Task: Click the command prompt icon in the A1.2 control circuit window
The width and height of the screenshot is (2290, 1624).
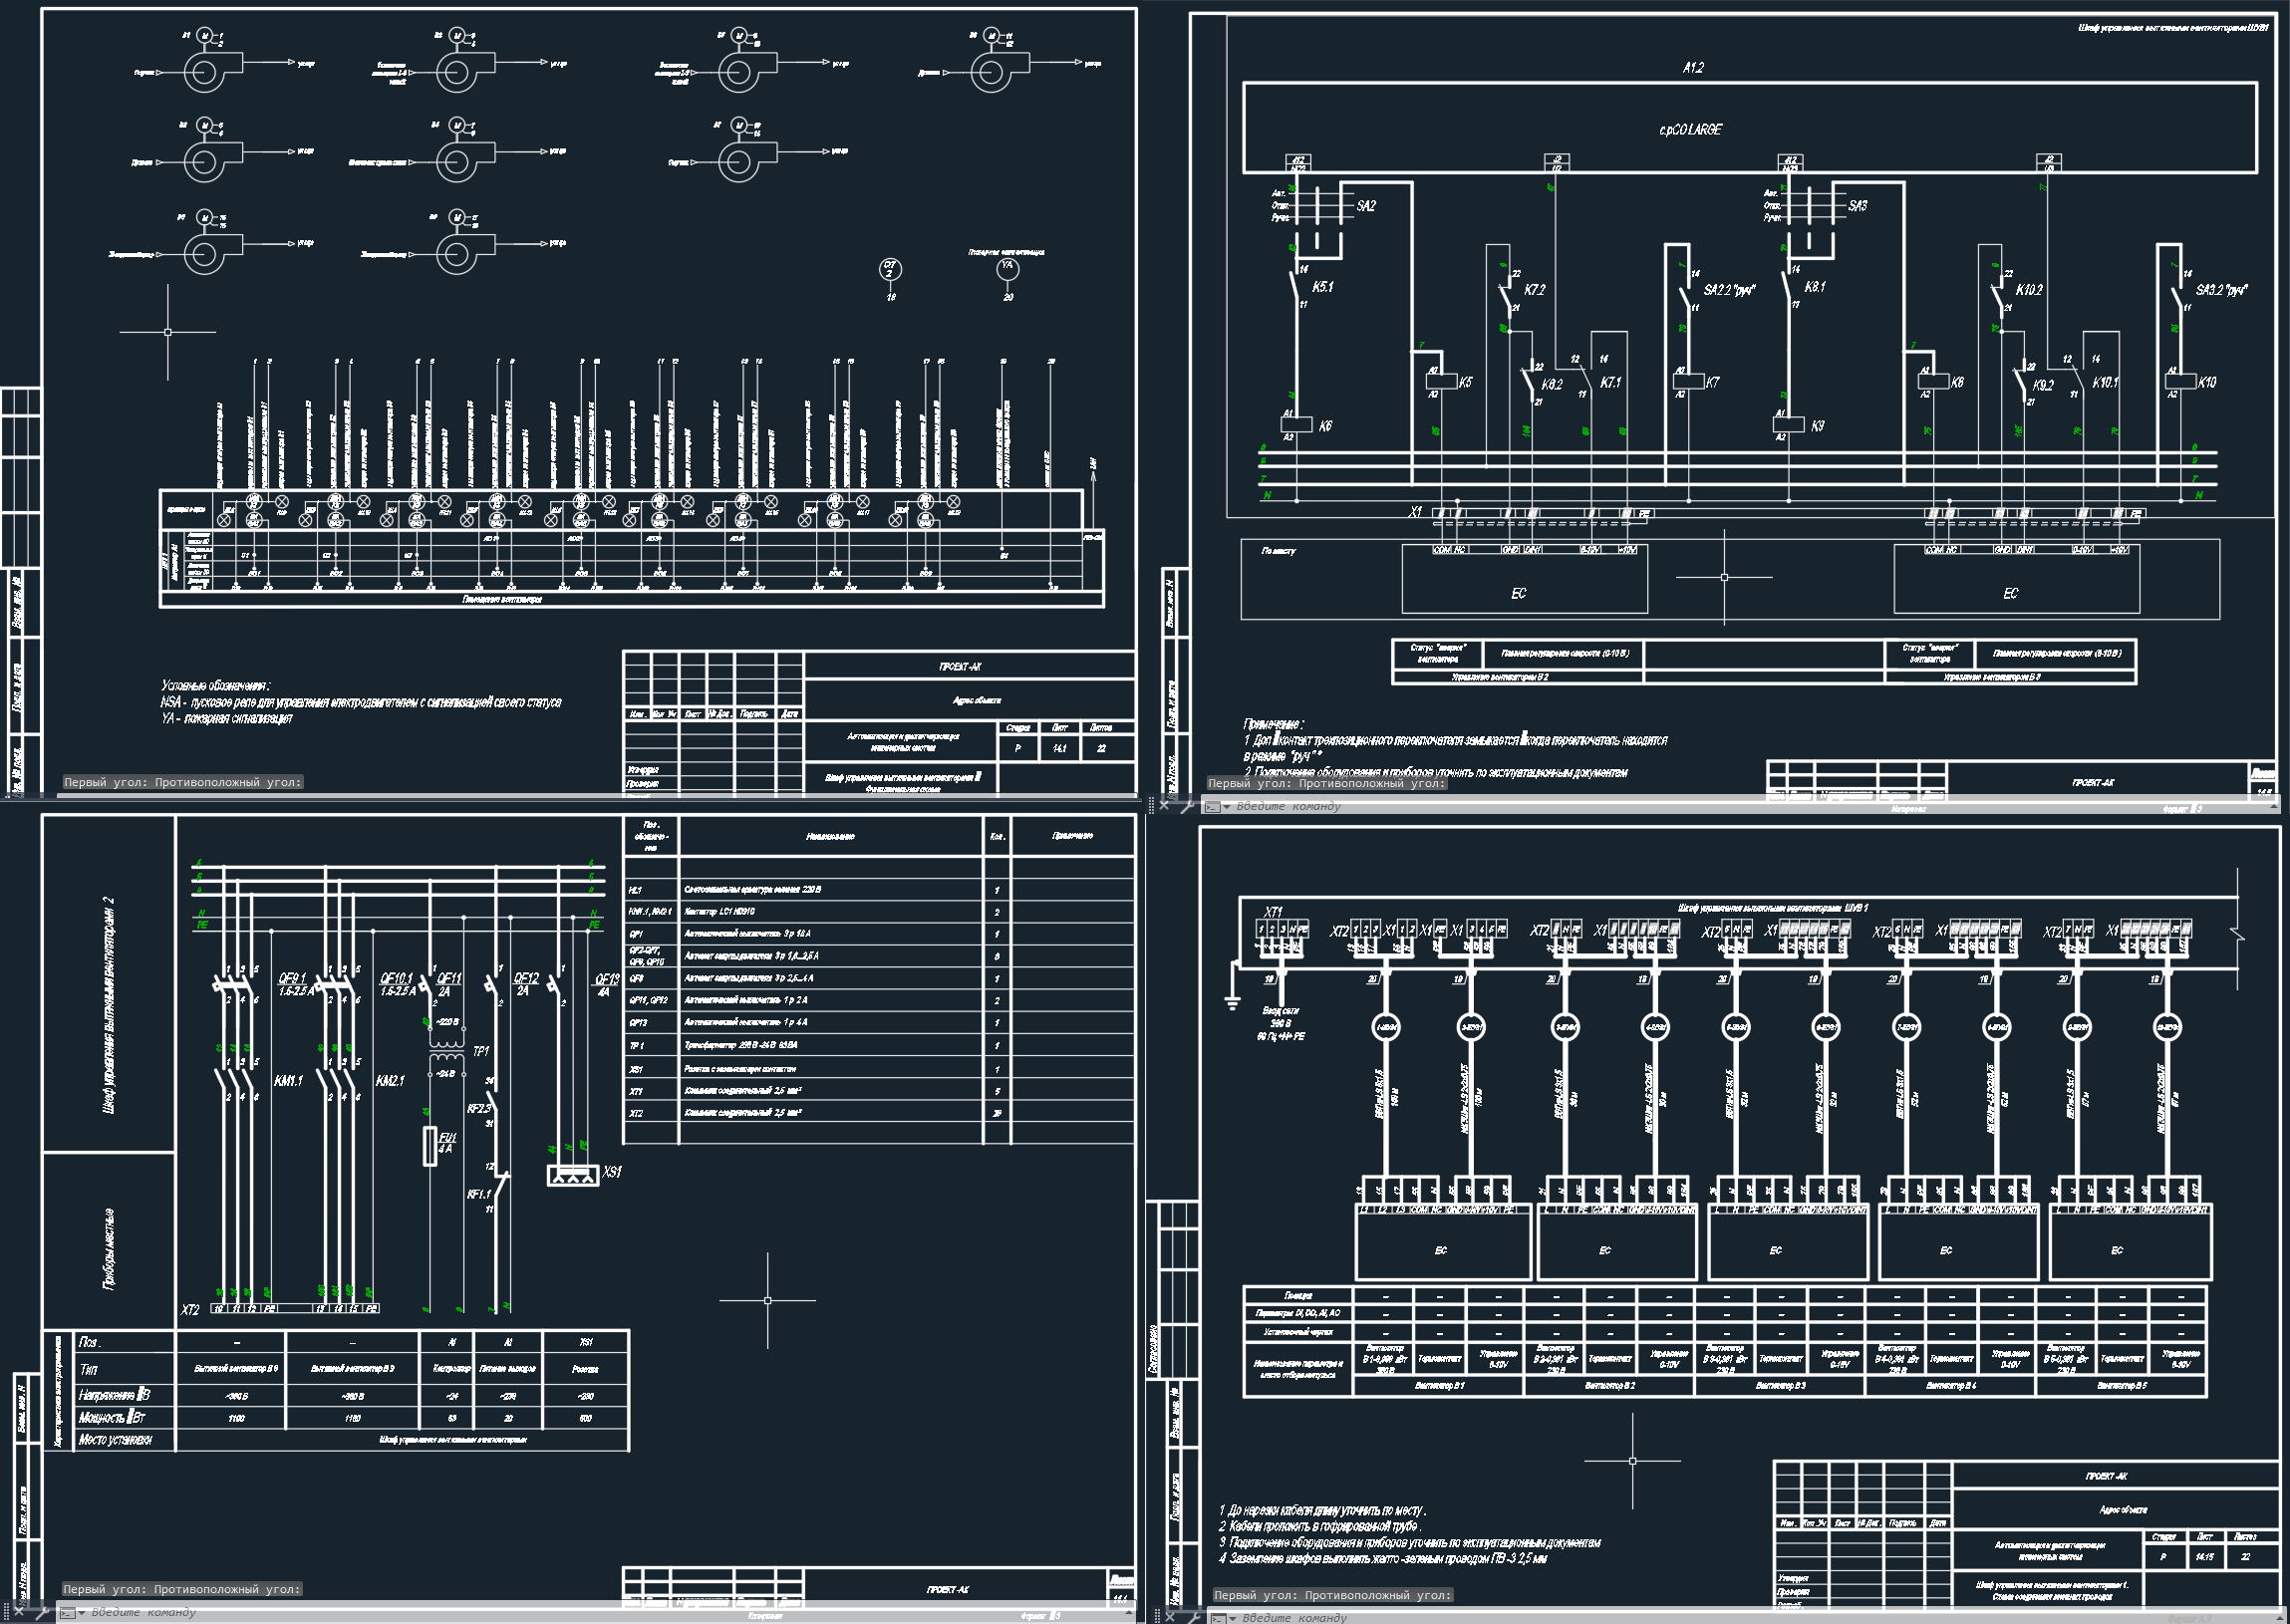Action: coord(1211,806)
